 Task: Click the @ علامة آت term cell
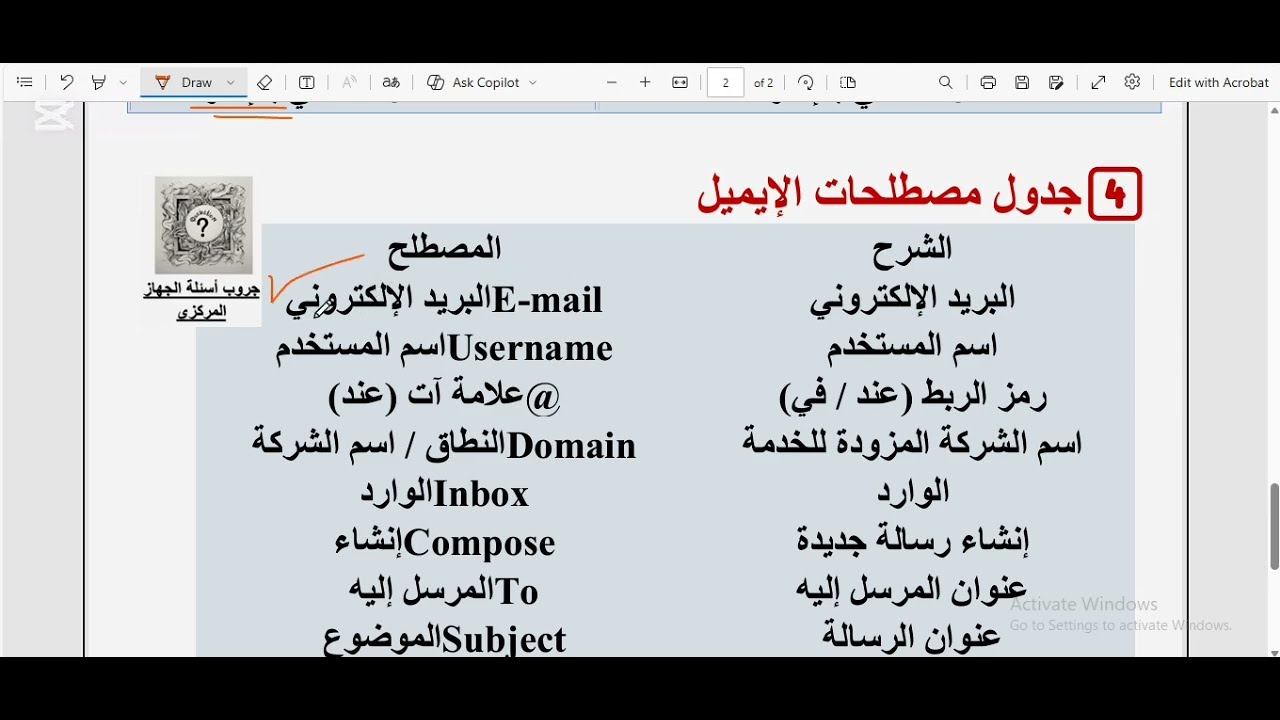tap(444, 396)
